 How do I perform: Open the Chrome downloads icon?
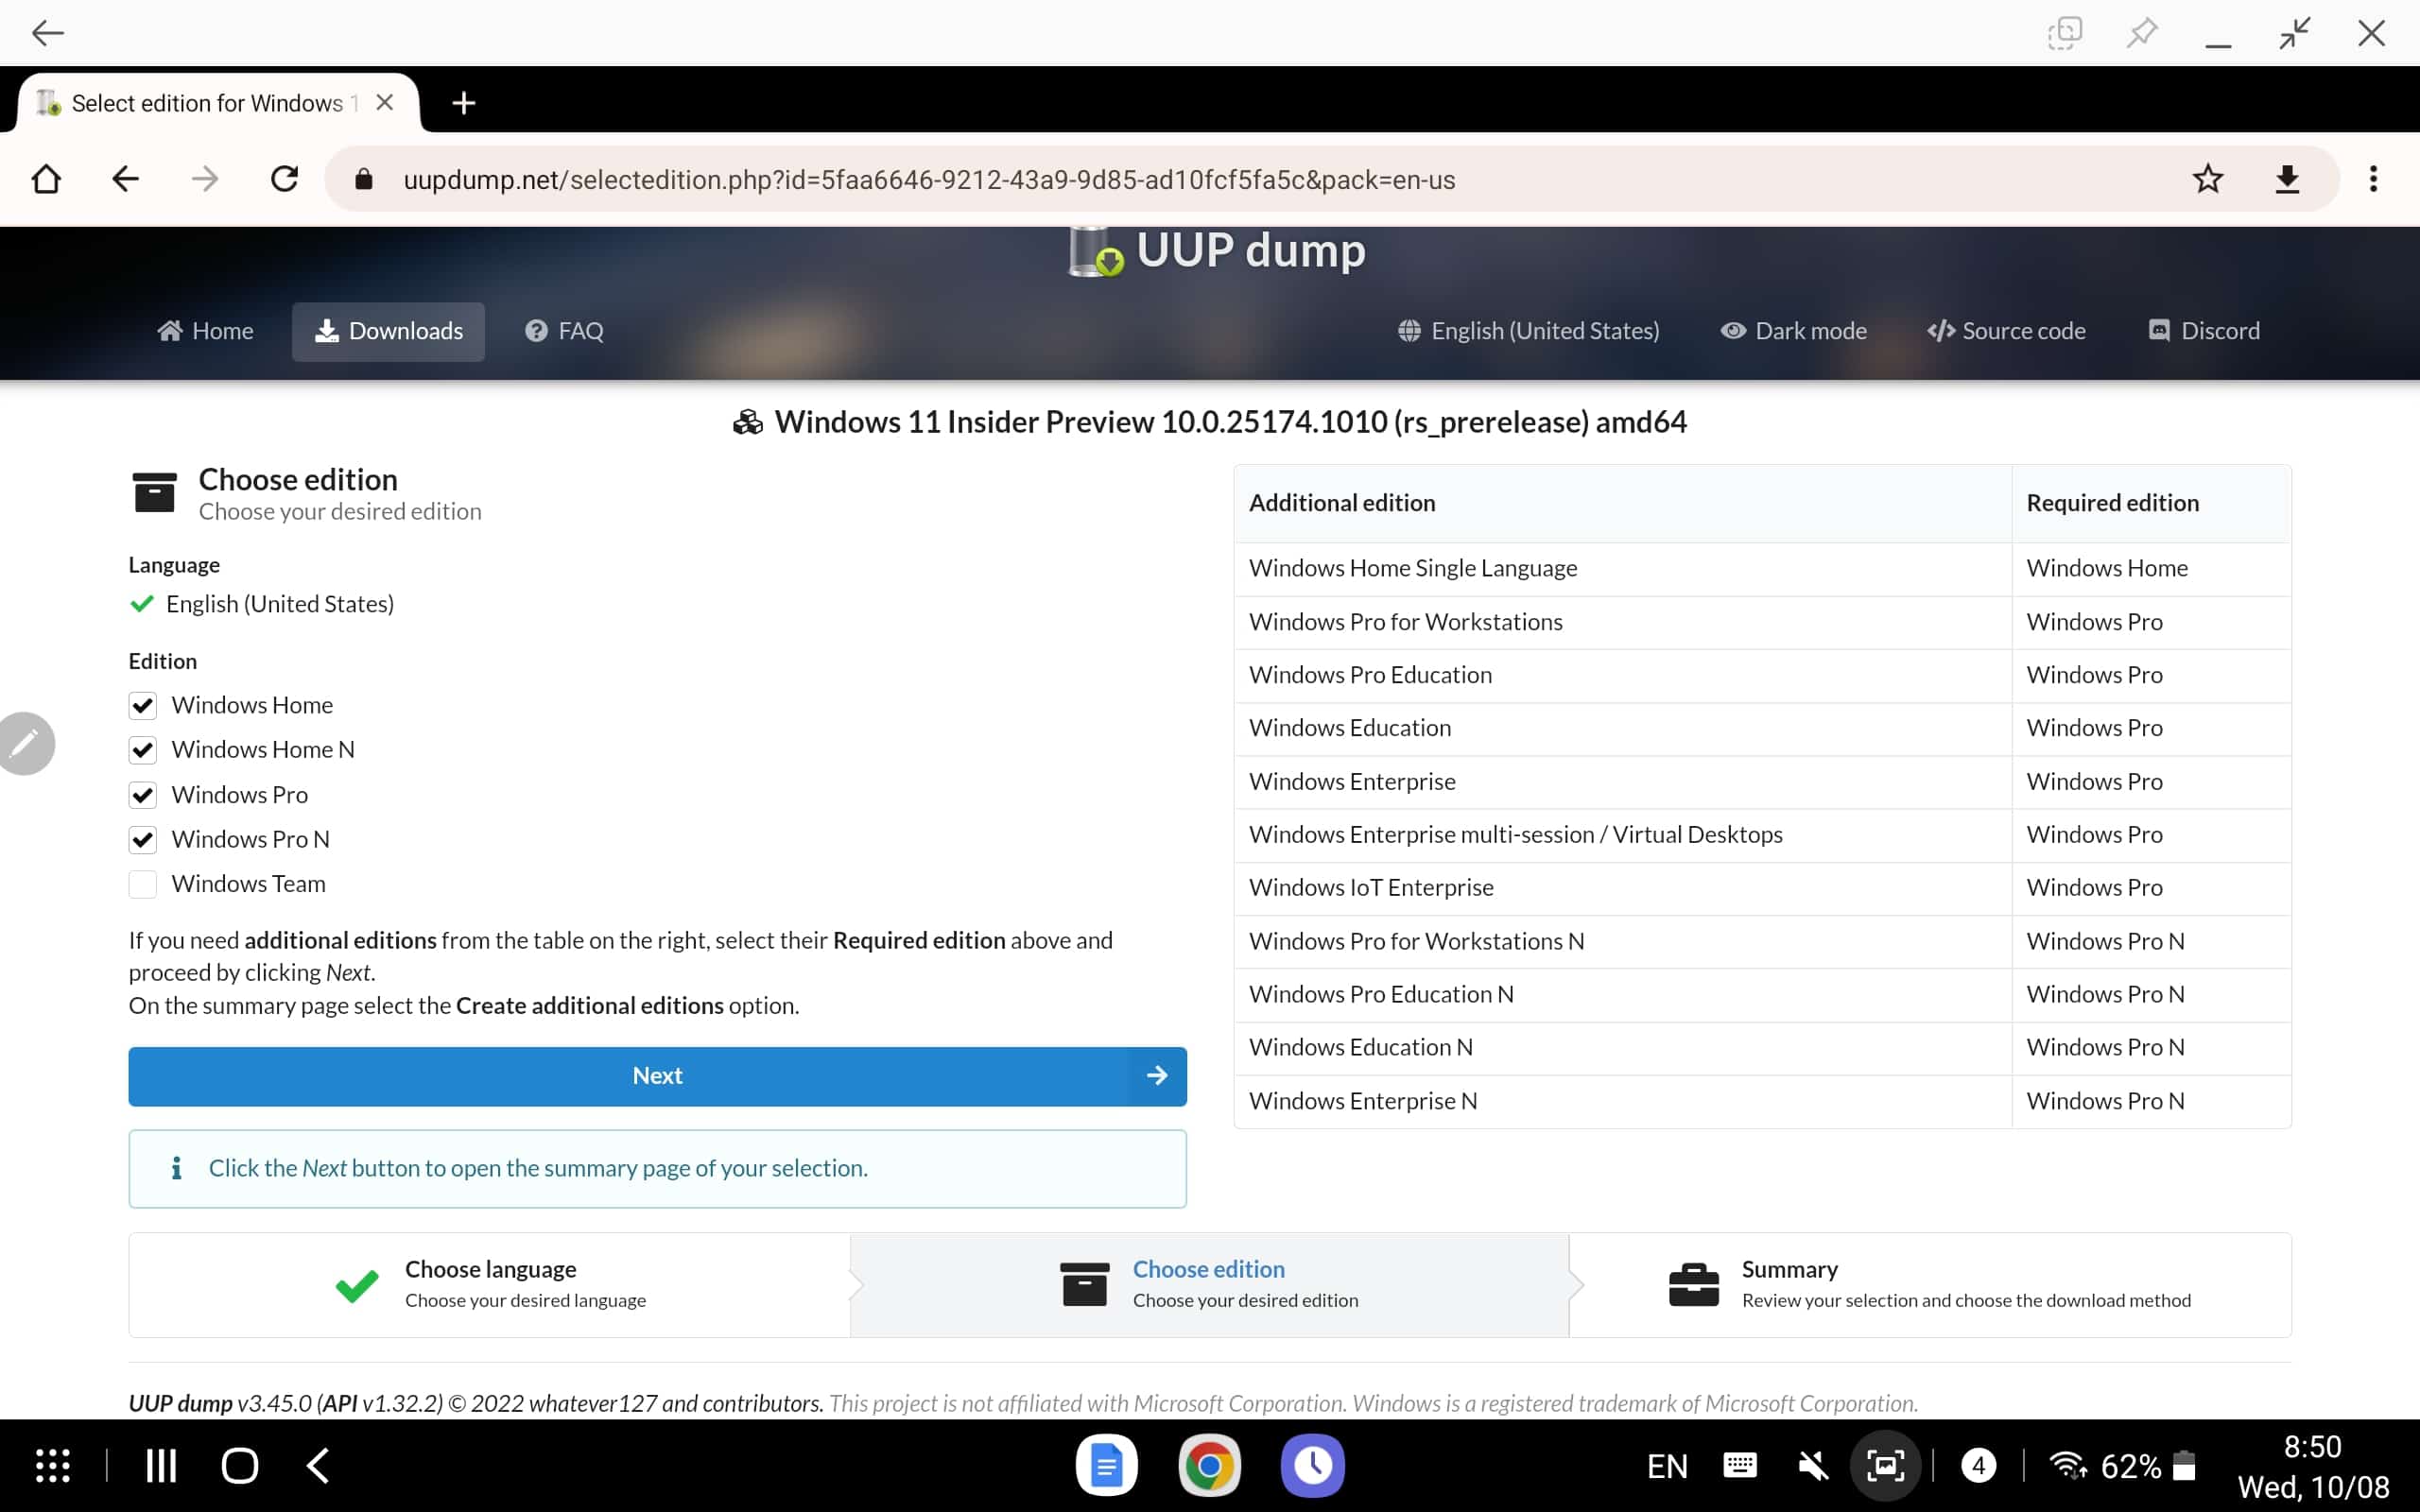pyautogui.click(x=2287, y=180)
